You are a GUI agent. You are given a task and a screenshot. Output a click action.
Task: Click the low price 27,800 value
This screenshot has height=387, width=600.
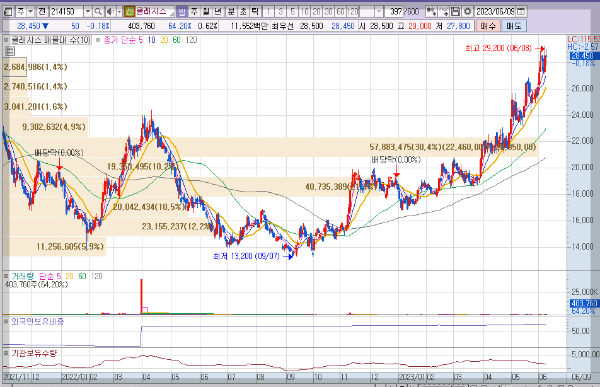tap(458, 26)
